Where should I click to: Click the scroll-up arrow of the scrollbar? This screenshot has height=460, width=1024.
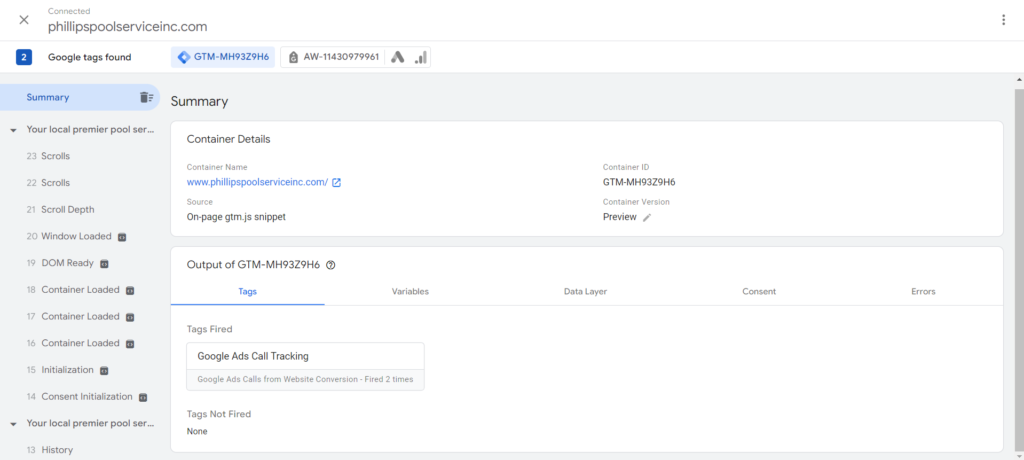(1019, 79)
